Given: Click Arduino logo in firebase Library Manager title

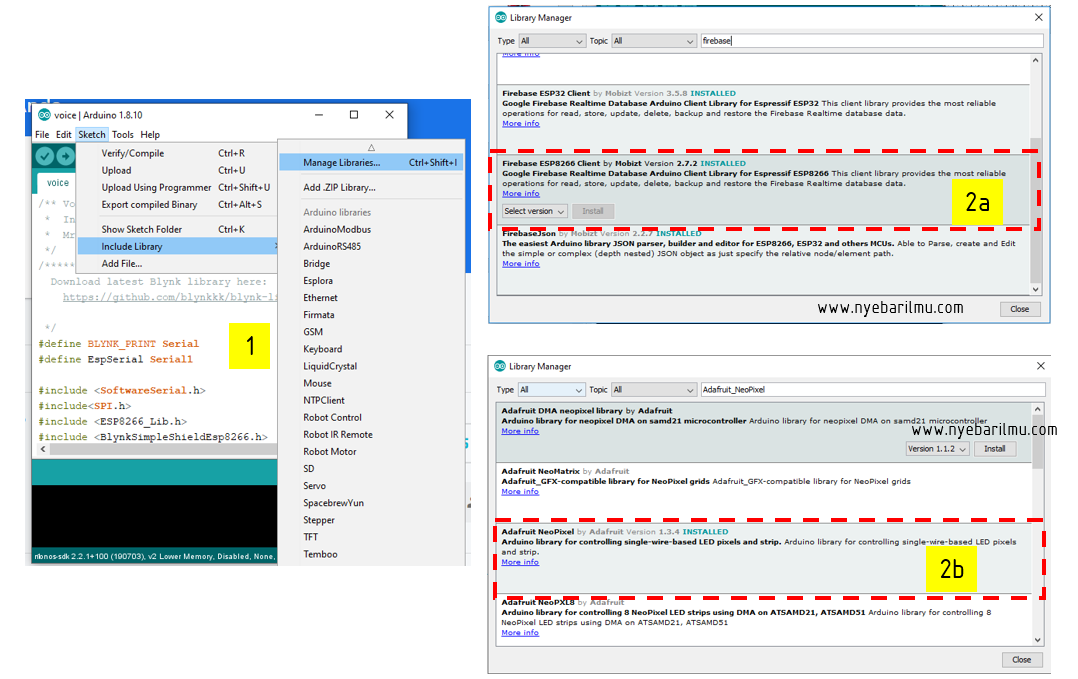Looking at the screenshot, I should [x=500, y=17].
